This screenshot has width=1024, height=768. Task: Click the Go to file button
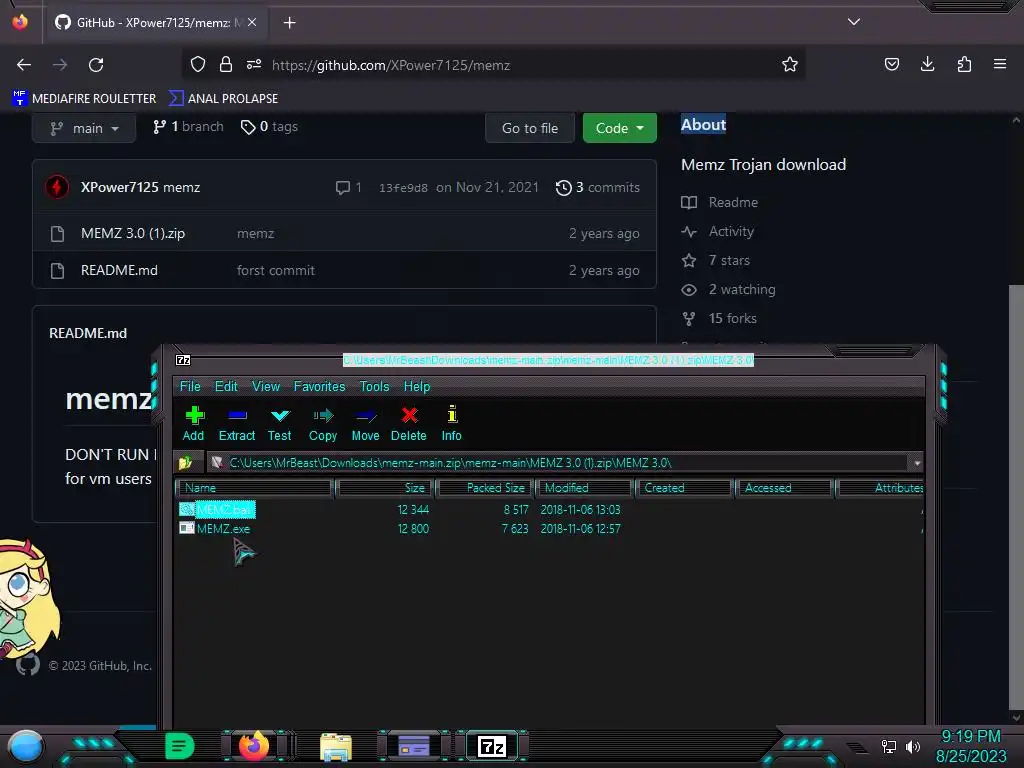click(x=530, y=128)
